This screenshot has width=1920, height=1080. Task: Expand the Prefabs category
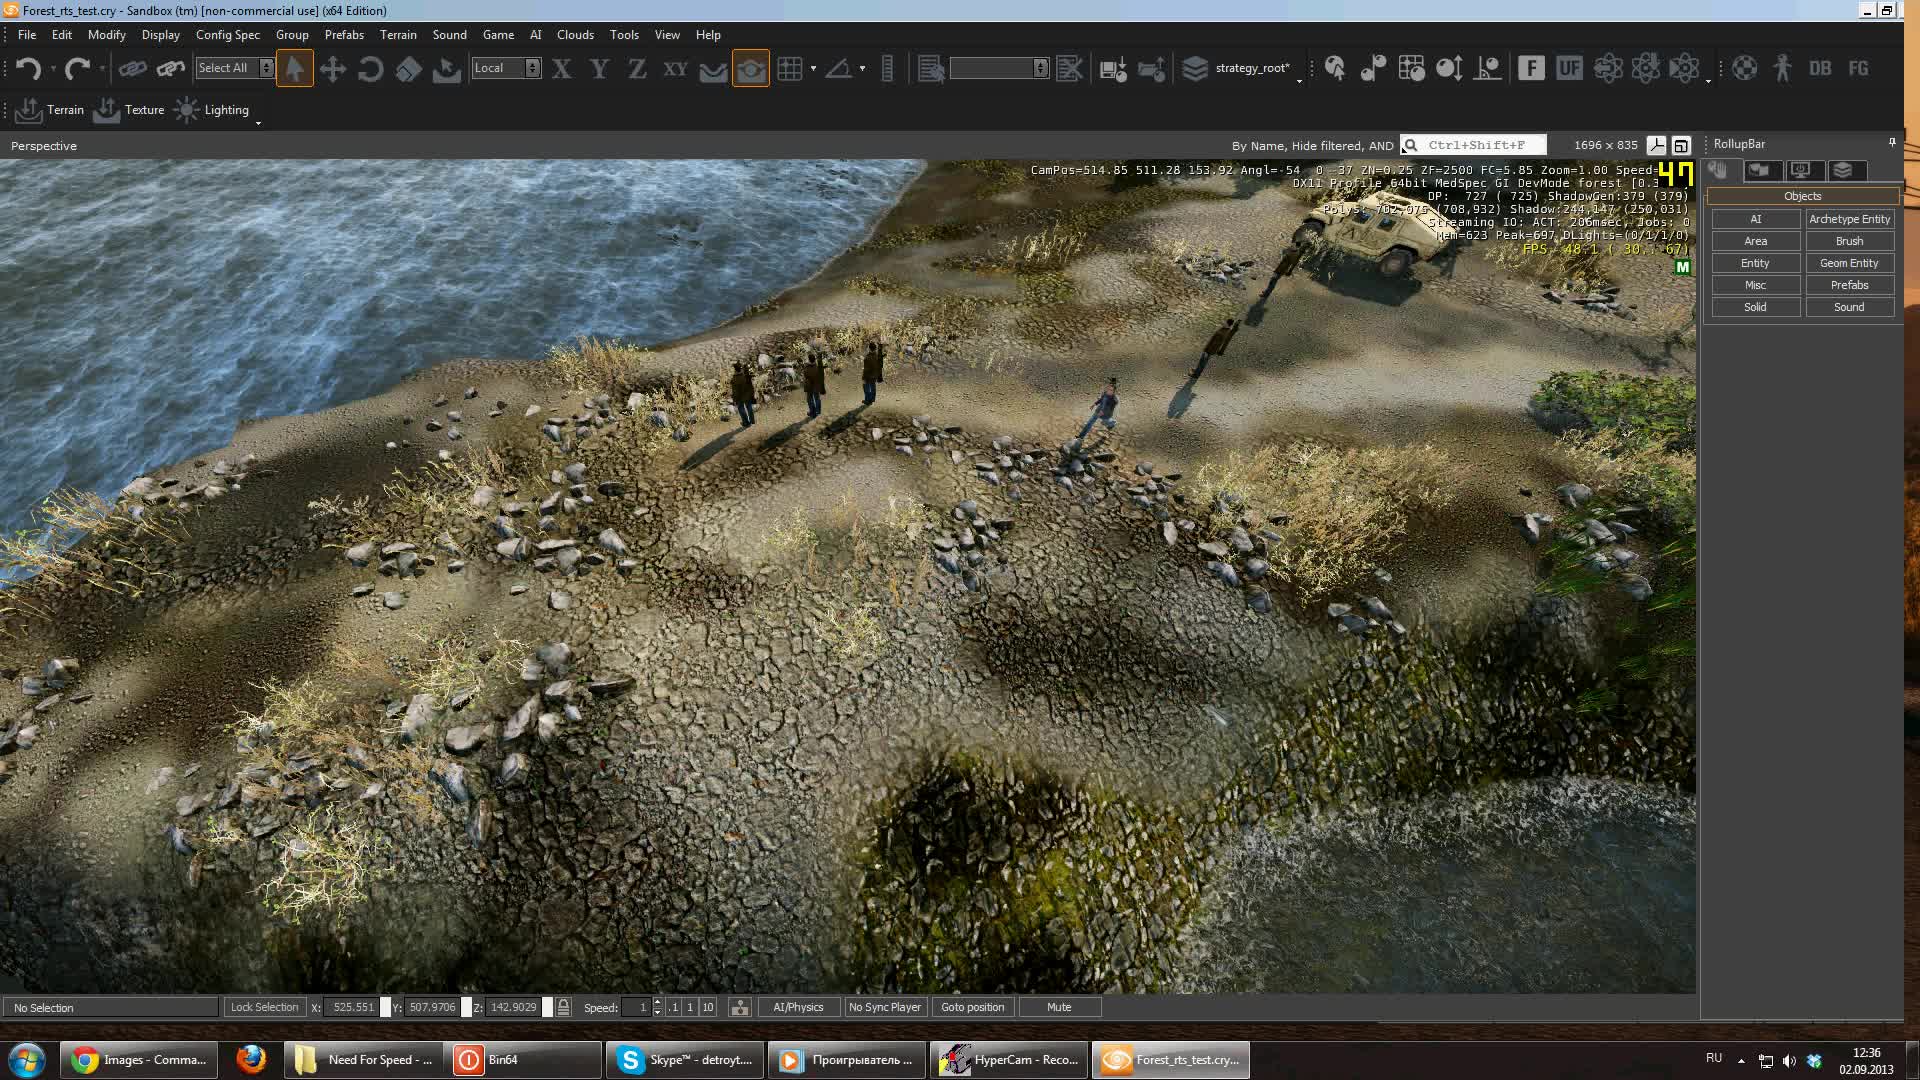coord(1847,285)
